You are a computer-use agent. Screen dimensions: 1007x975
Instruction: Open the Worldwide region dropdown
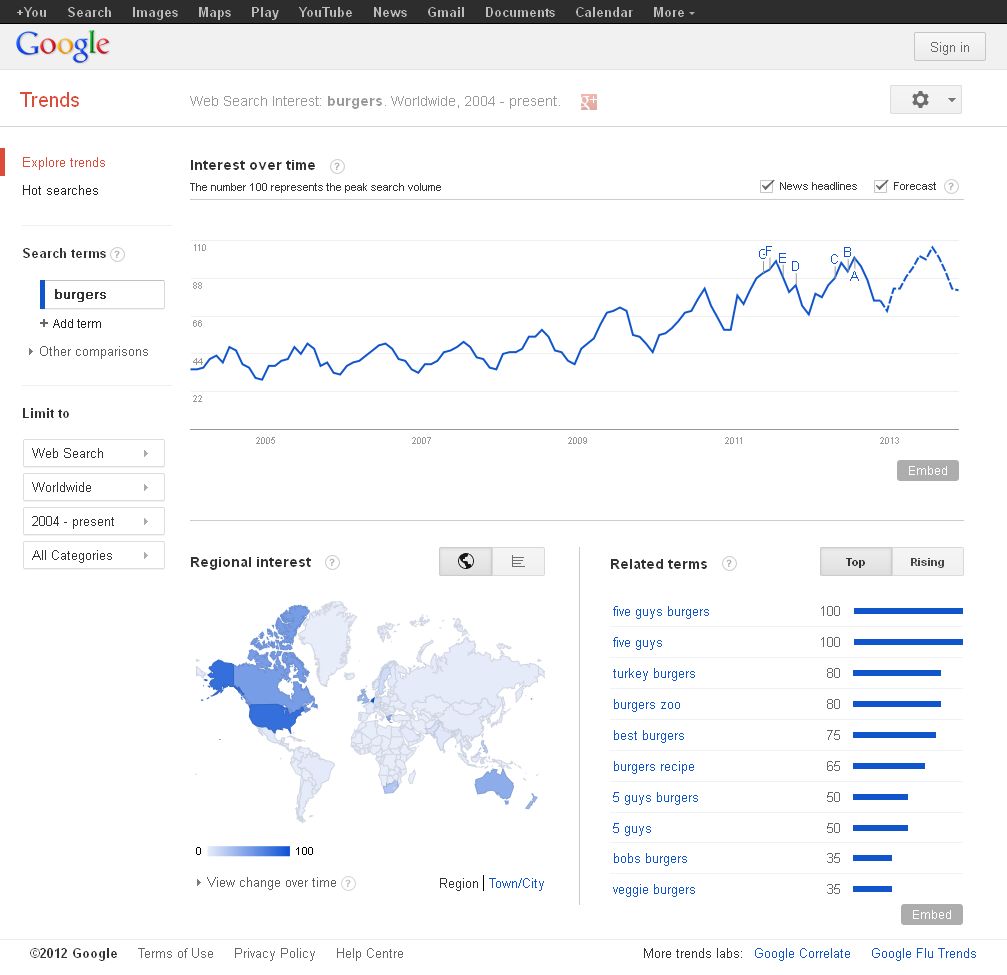[x=94, y=488]
